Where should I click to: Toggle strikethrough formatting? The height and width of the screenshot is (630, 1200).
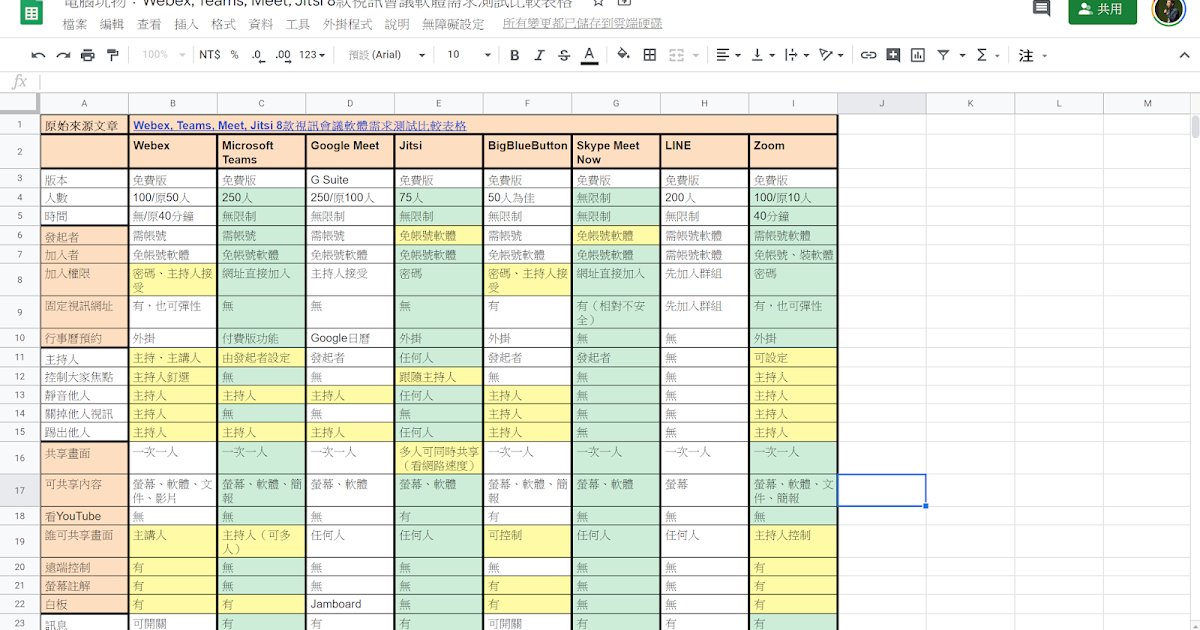click(564, 55)
